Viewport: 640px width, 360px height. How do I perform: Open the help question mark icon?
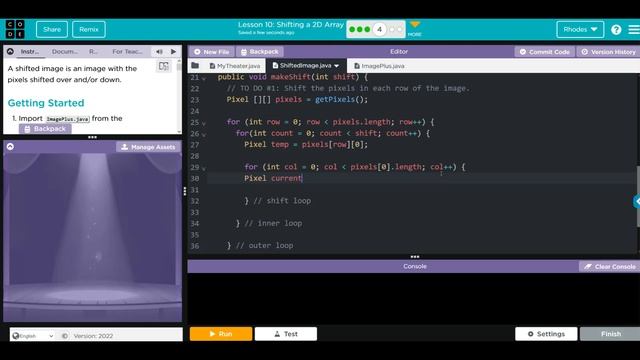(x=616, y=29)
